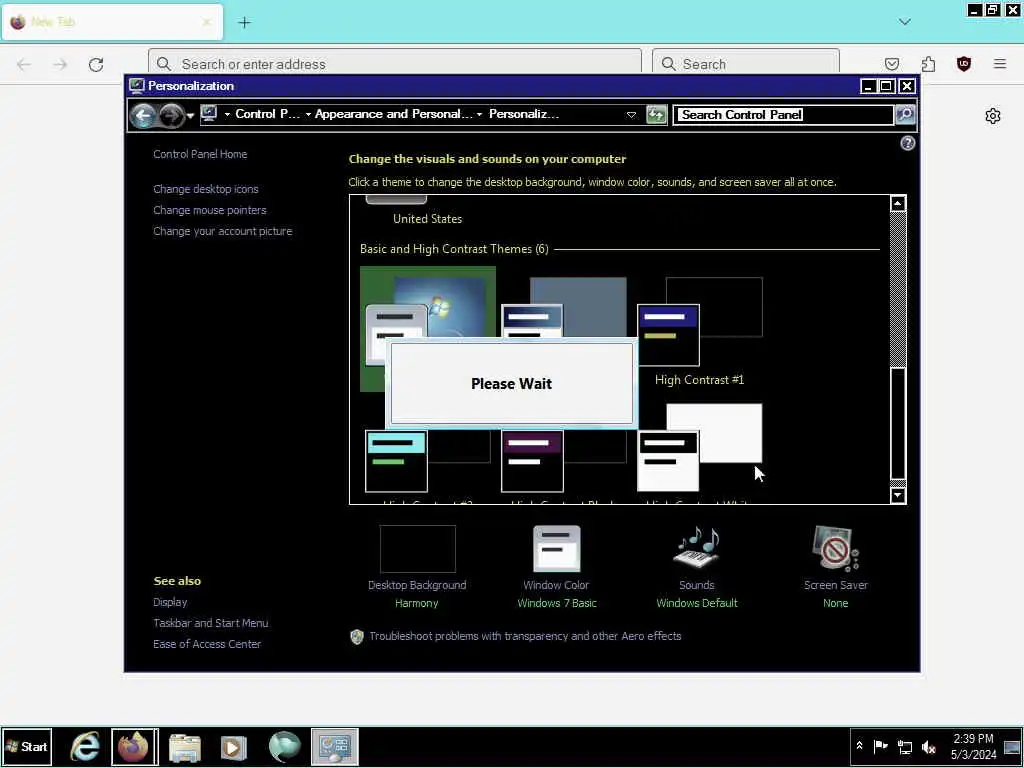The image size is (1024, 768).
Task: Click Change your account picture link
Action: tap(223, 231)
